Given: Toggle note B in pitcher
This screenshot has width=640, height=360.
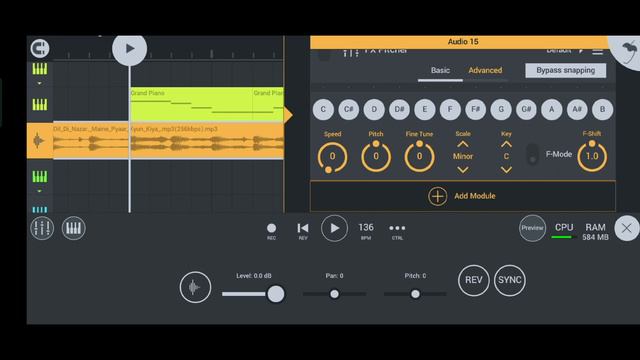Looking at the screenshot, I should [x=602, y=109].
